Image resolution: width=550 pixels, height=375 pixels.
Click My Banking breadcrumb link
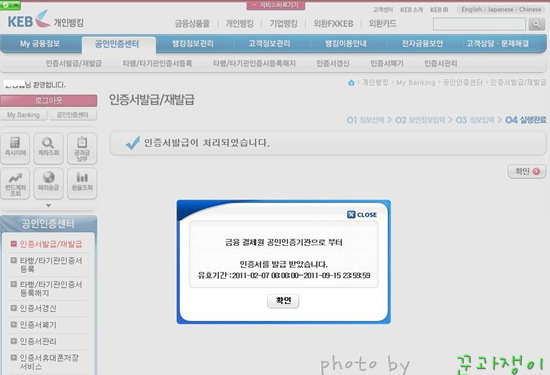(x=415, y=82)
